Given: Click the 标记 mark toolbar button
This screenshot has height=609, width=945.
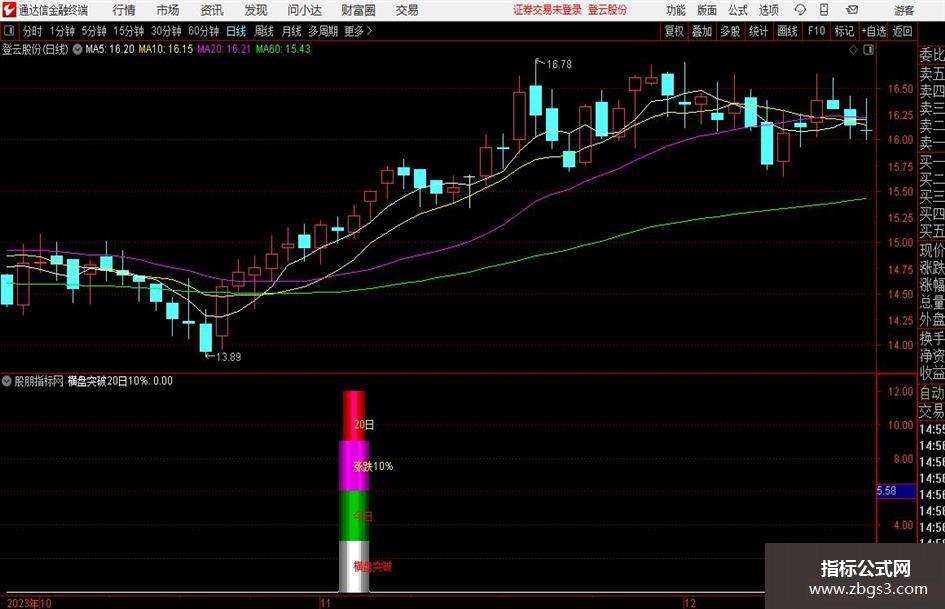Looking at the screenshot, I should pos(844,31).
